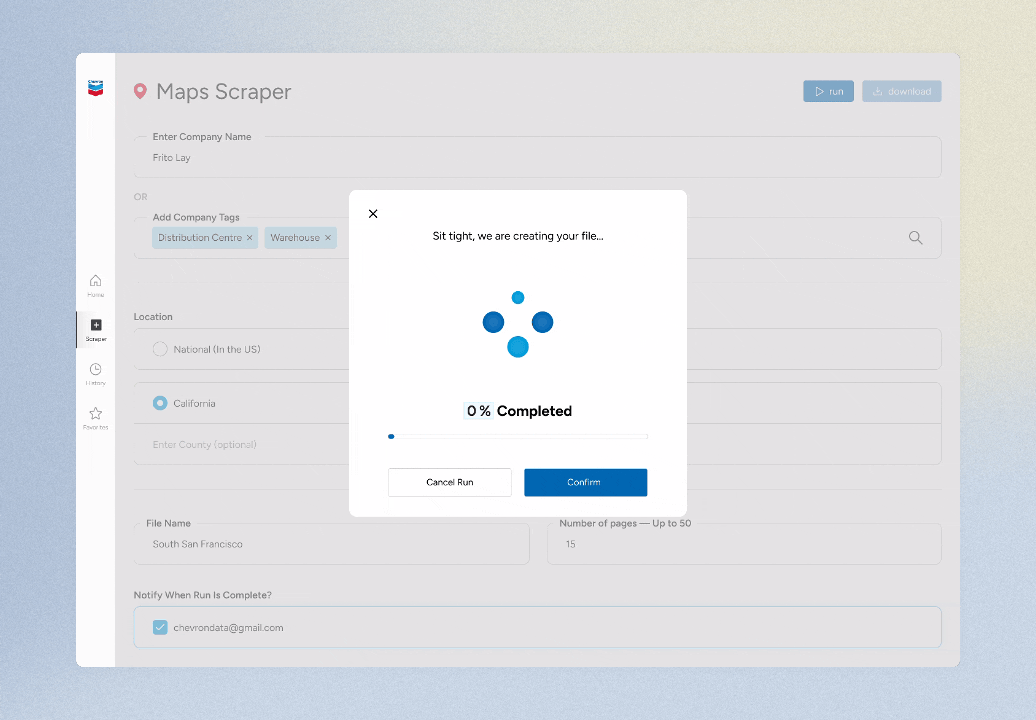Image resolution: width=1036 pixels, height=720 pixels.
Task: Open Scraper from the sidebar
Action: (96, 330)
